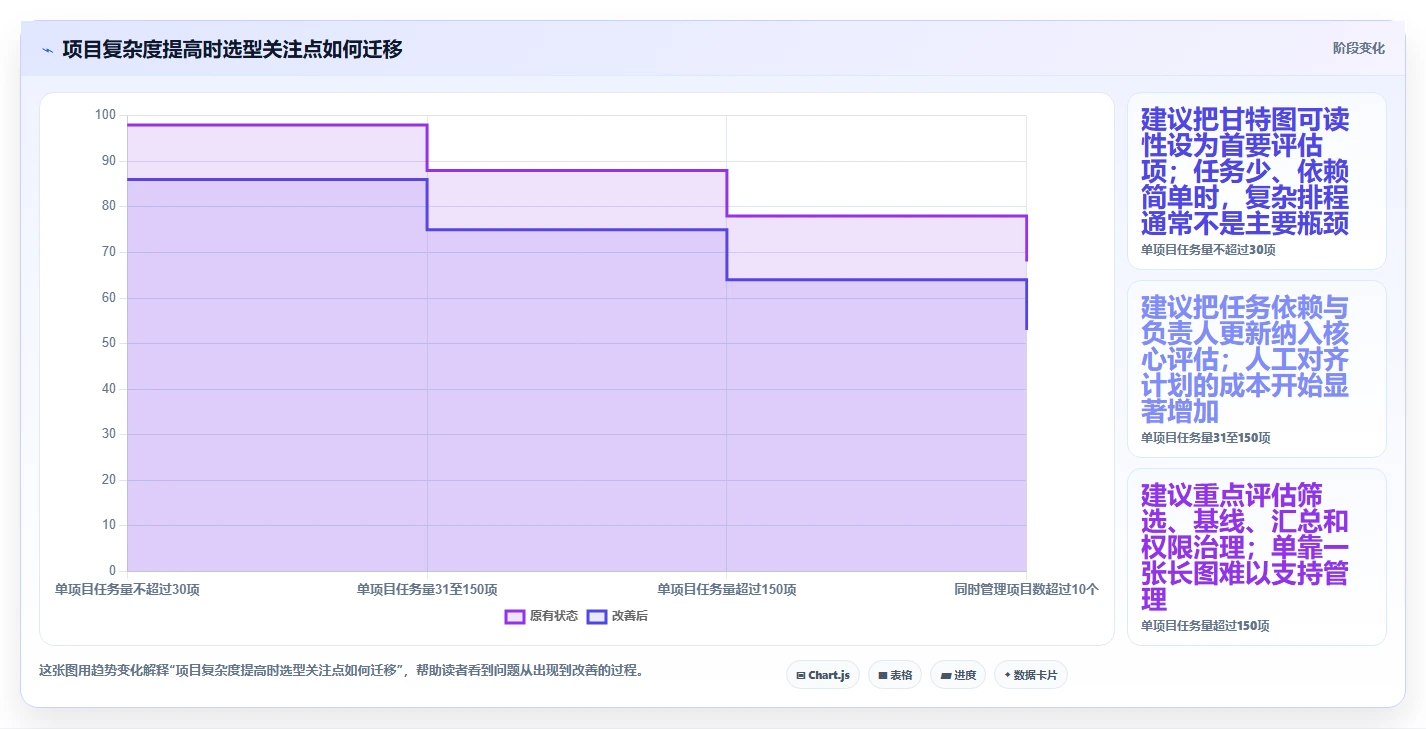
Task: Click x-axis label 单项目任务量超过150项
Action: point(726,590)
